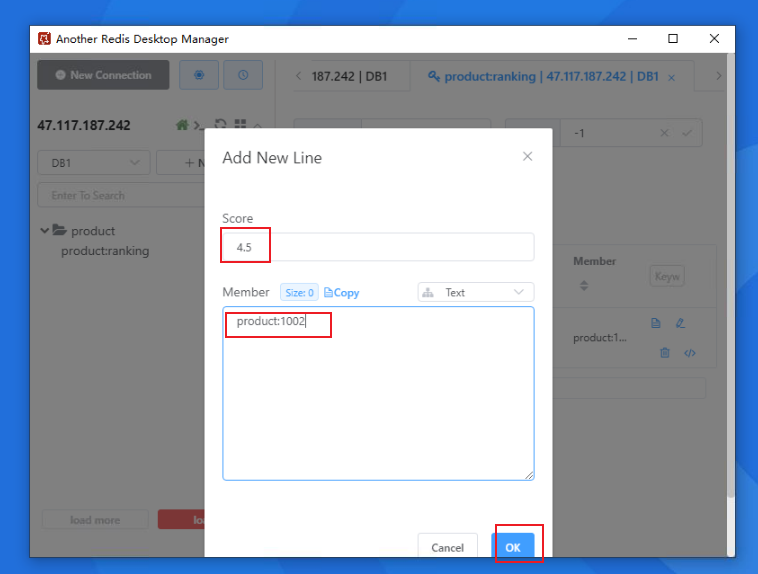Switch to the 187.242 | DB1 tab
The width and height of the screenshot is (758, 574).
[349, 76]
